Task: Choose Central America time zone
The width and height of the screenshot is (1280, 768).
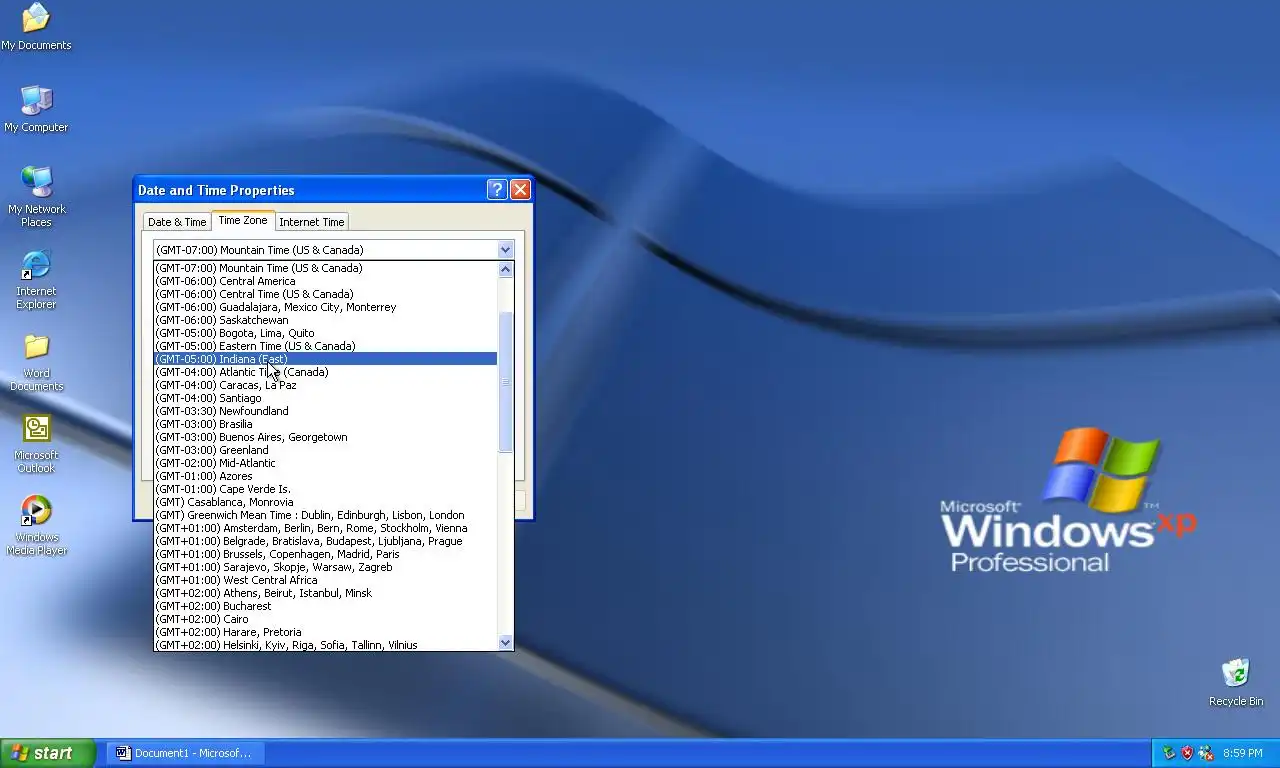Action: pos(325,281)
